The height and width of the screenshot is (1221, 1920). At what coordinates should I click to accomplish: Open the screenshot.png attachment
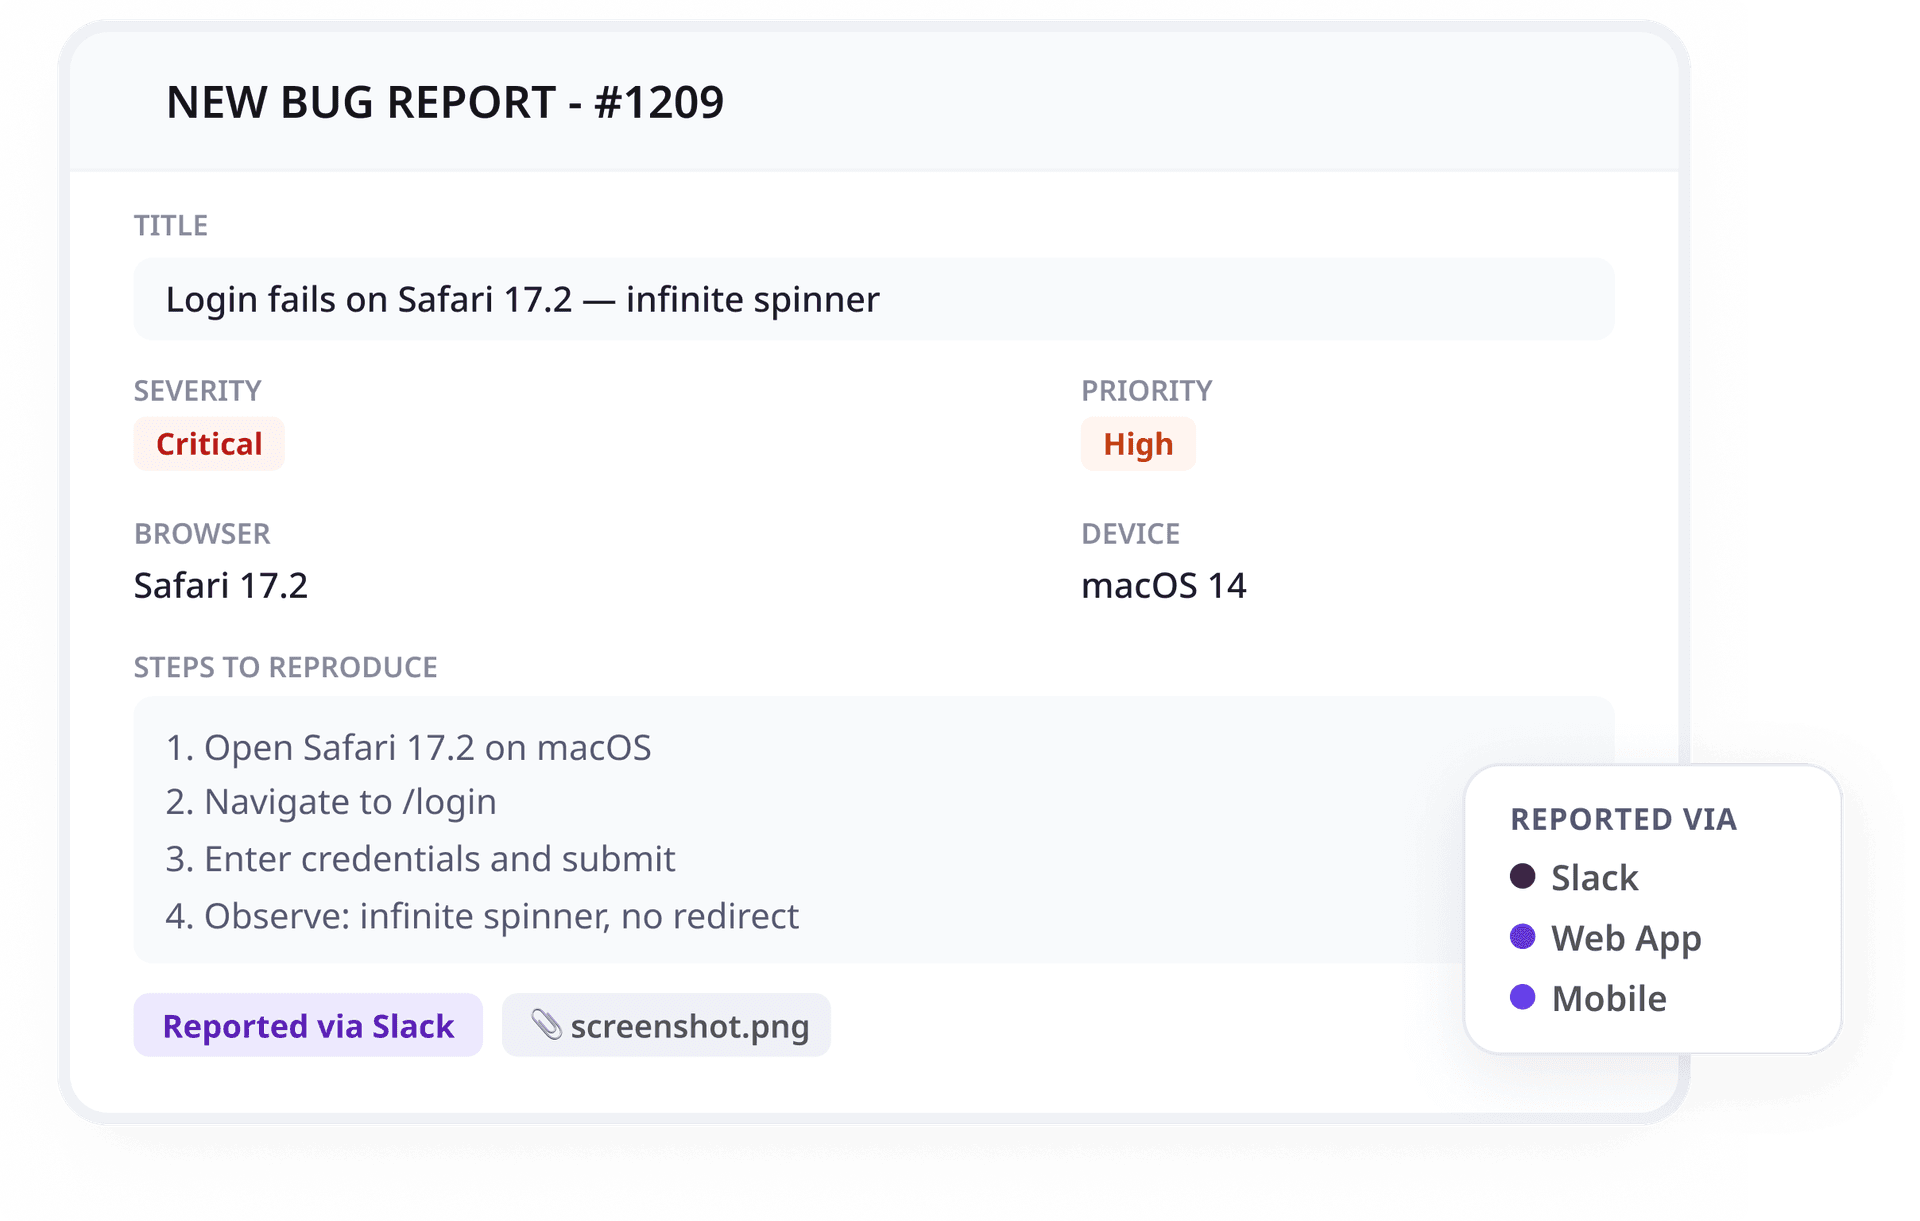(666, 1025)
